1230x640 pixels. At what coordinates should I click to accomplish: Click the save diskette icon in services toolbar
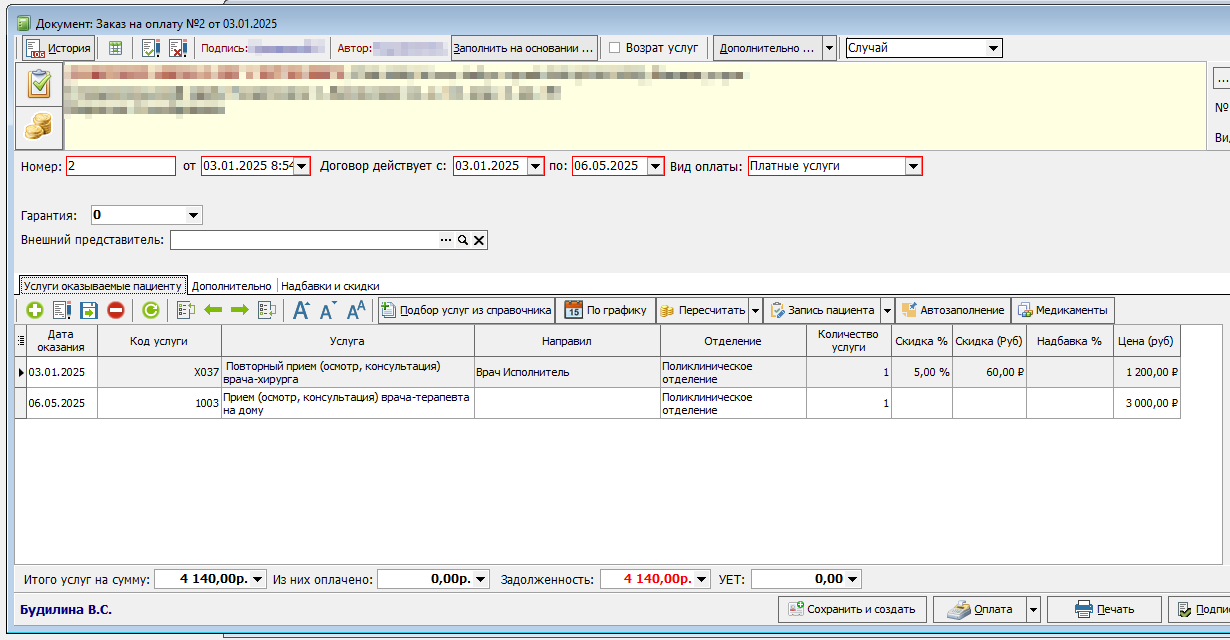(88, 310)
